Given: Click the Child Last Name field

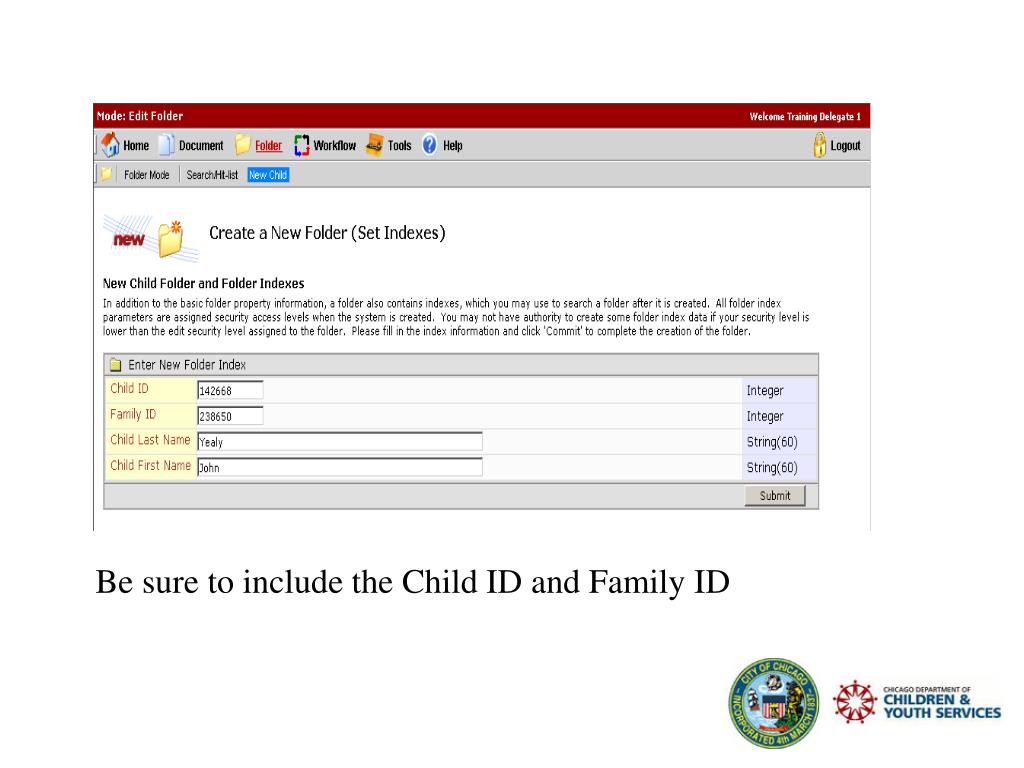Looking at the screenshot, I should [x=340, y=441].
